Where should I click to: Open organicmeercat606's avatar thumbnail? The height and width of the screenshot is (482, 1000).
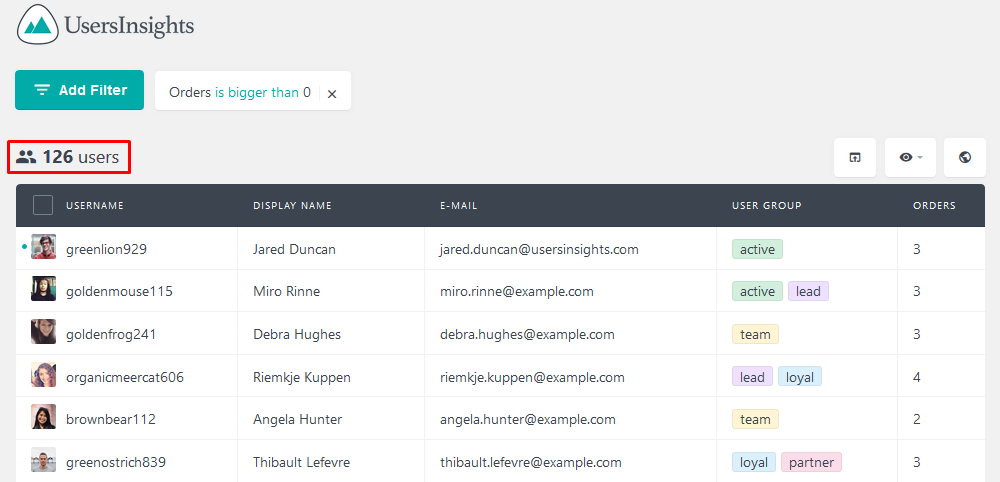click(43, 374)
